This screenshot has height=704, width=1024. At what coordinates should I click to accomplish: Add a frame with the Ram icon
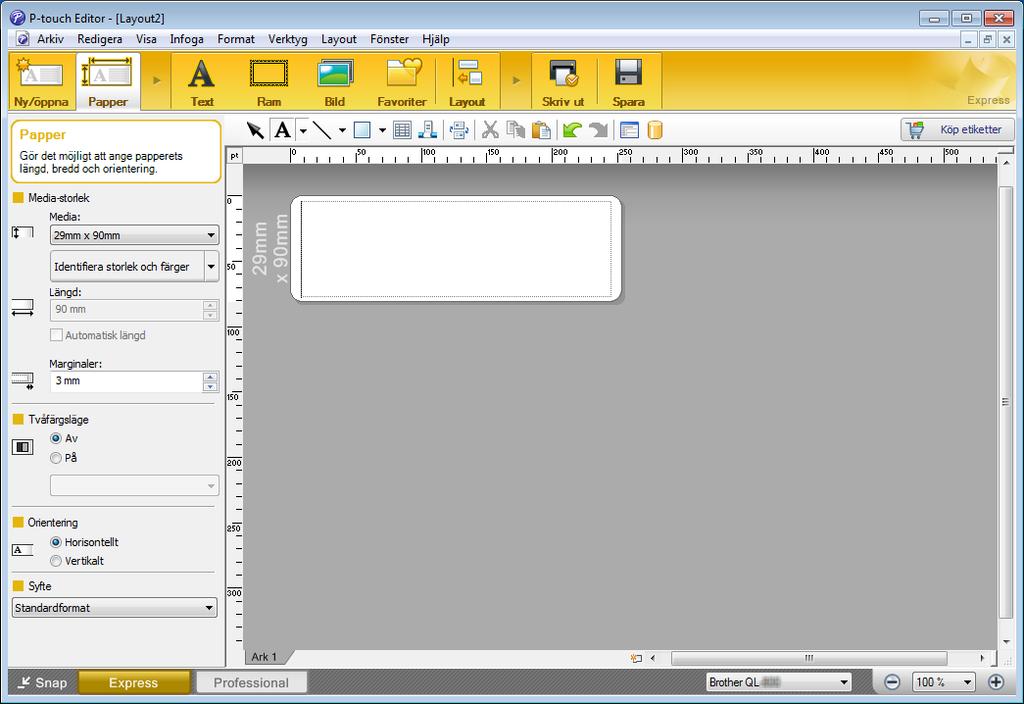point(269,82)
